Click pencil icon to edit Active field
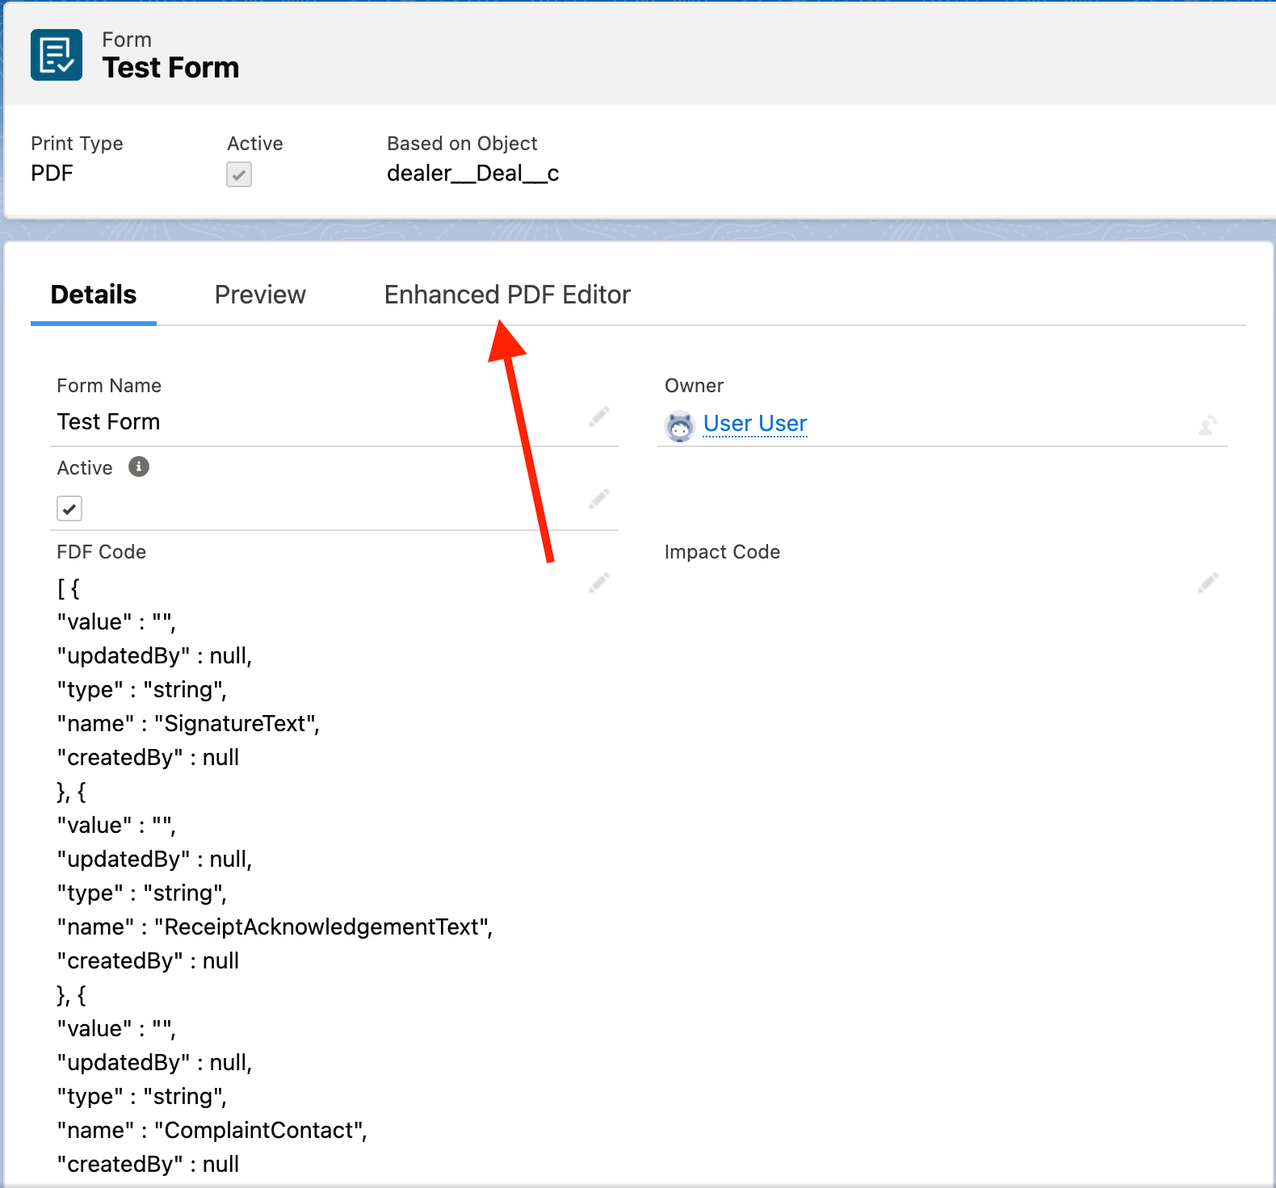This screenshot has width=1276, height=1188. coord(599,499)
